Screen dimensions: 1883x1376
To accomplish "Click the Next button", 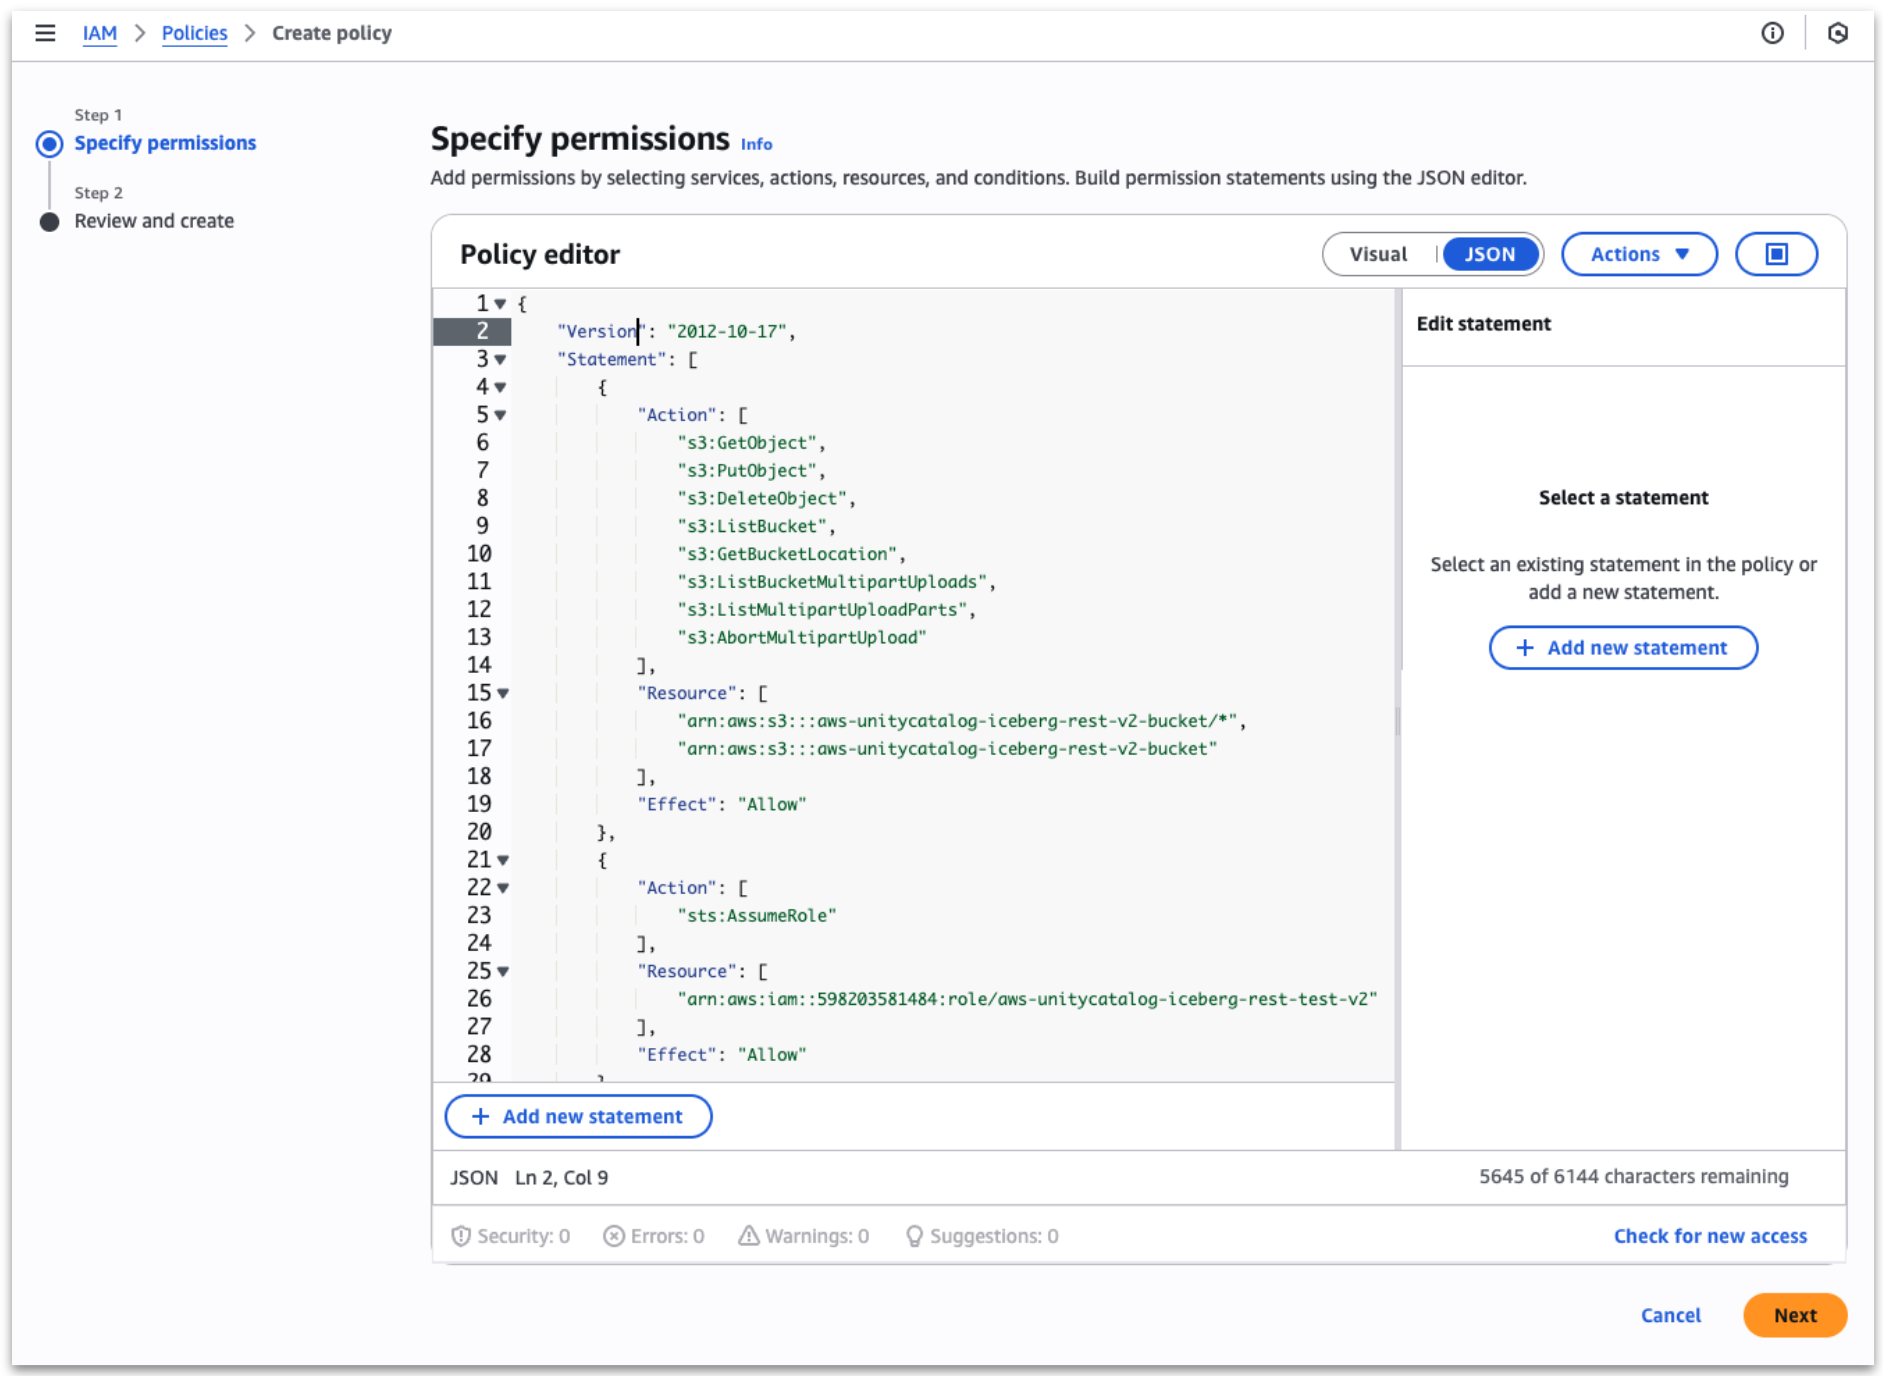I will pos(1795,1315).
